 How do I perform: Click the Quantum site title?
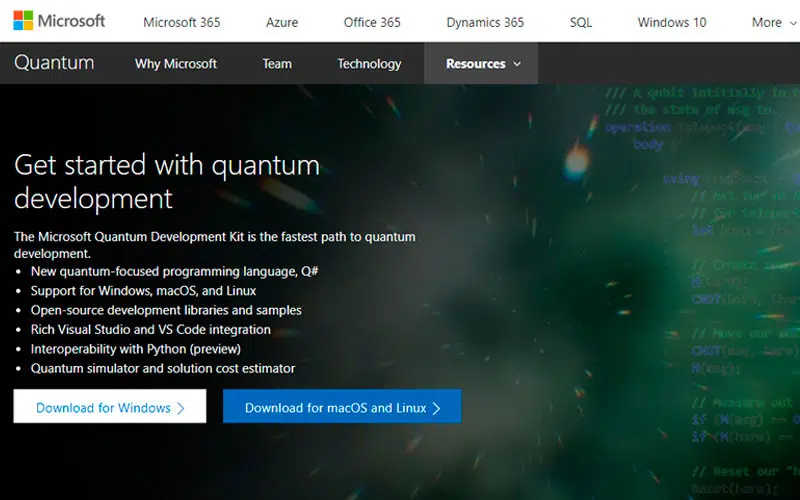(x=54, y=63)
